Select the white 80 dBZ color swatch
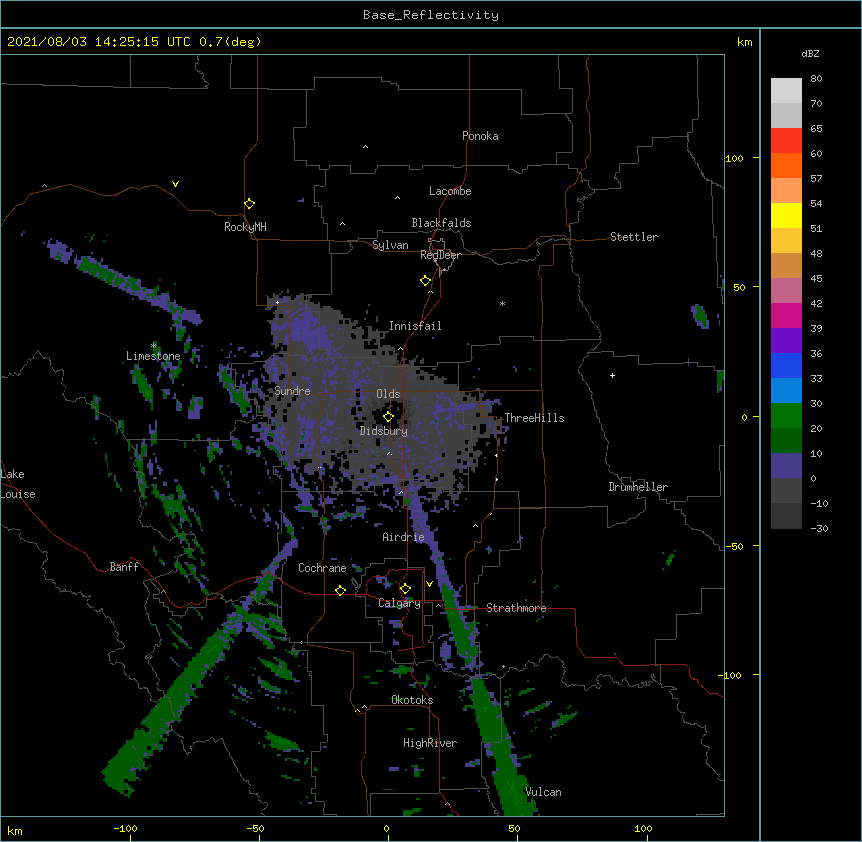This screenshot has width=862, height=842. pos(786,91)
